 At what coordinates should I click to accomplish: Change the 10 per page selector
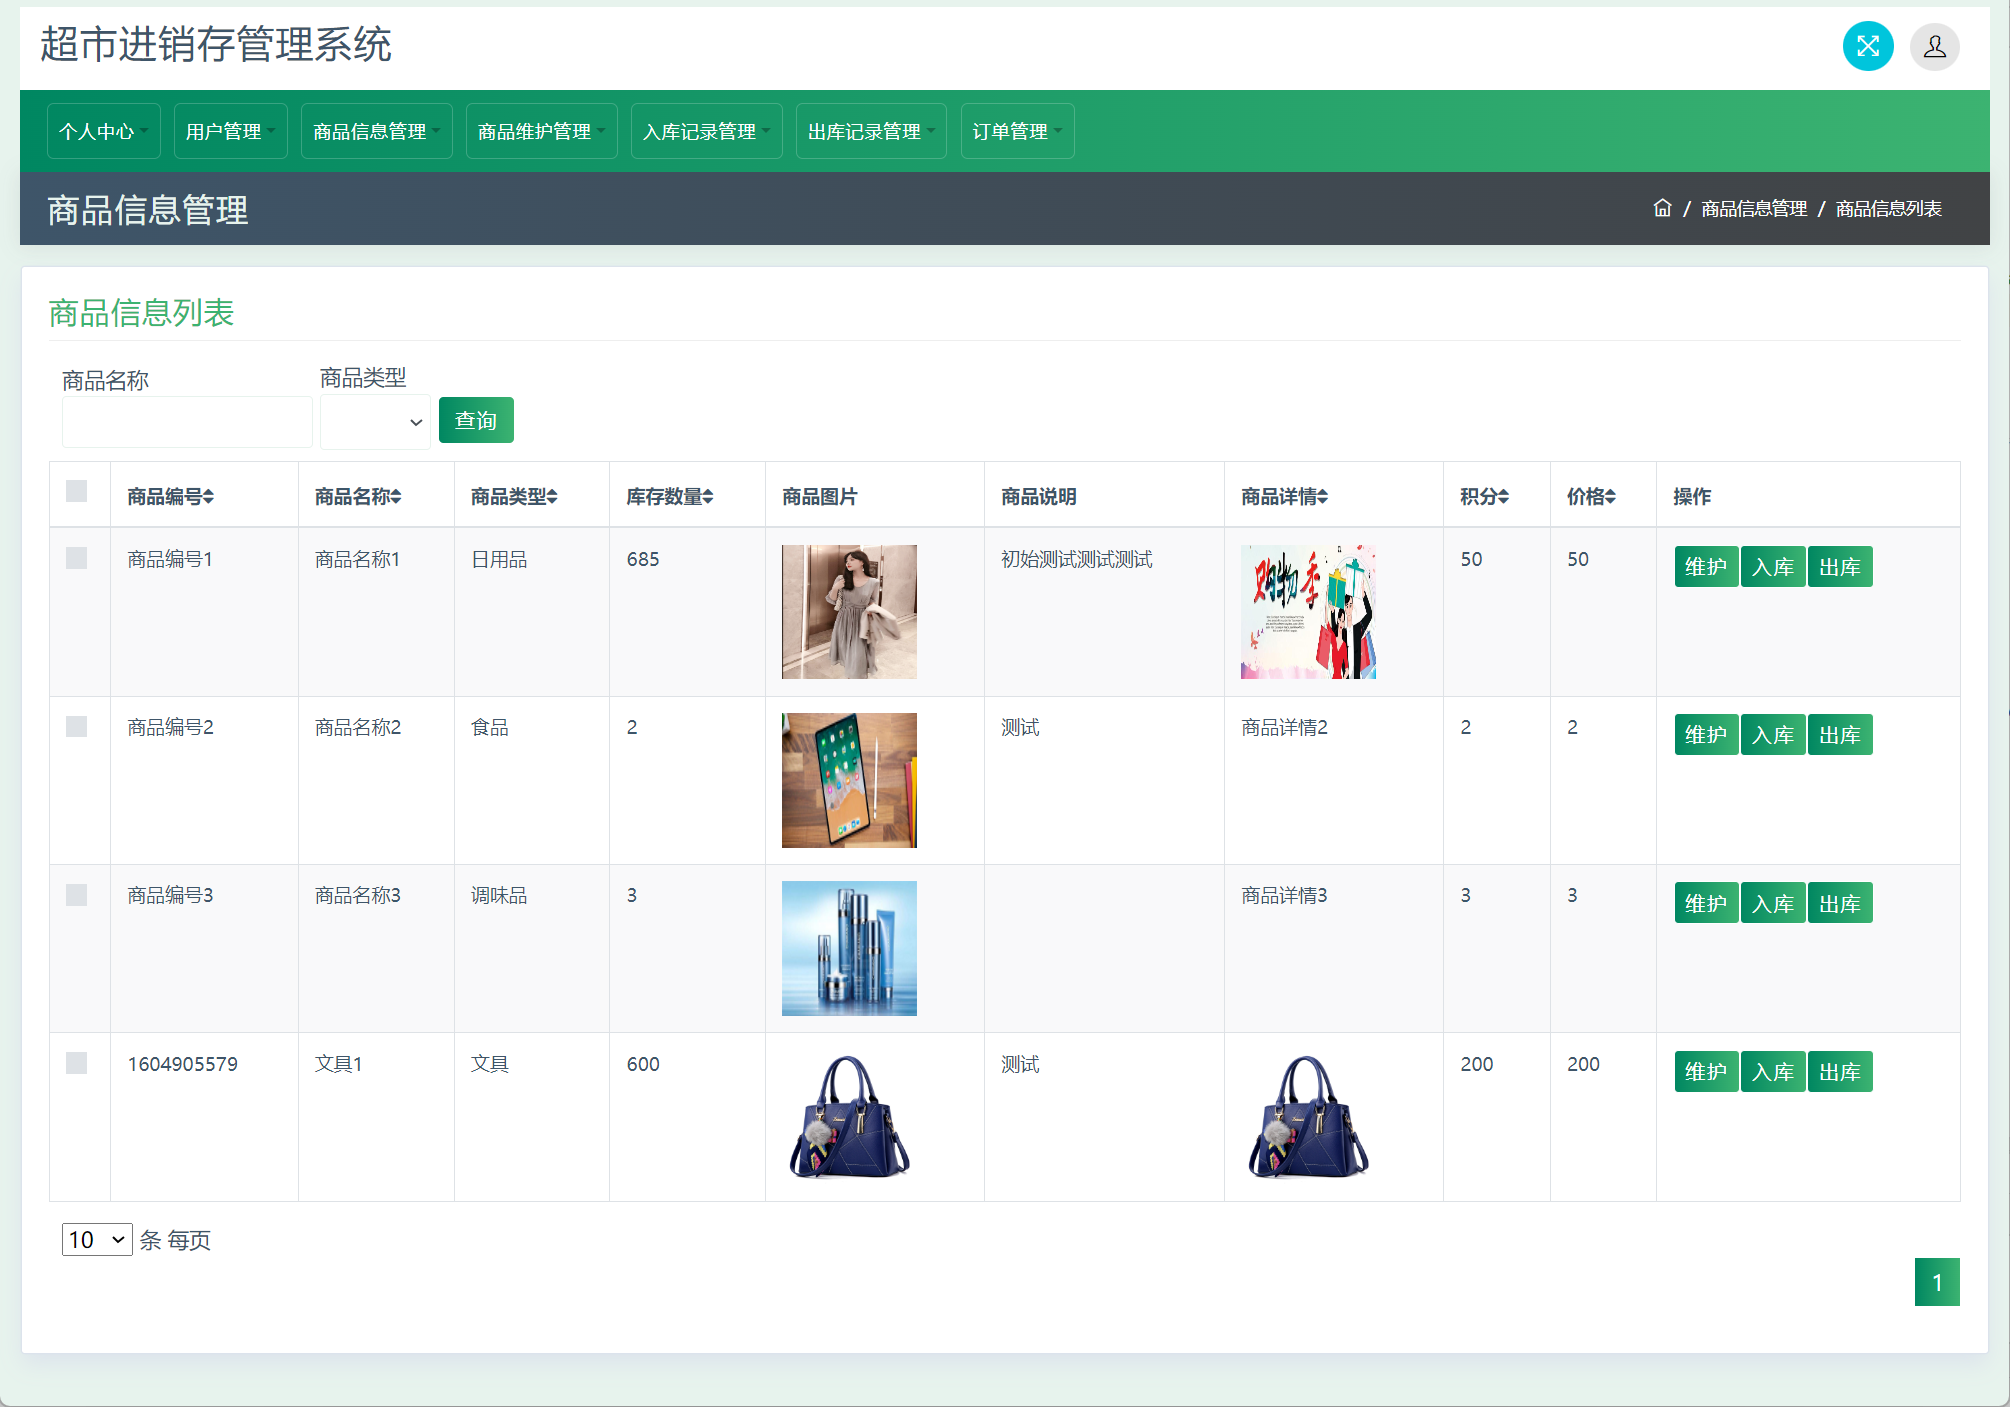click(96, 1240)
